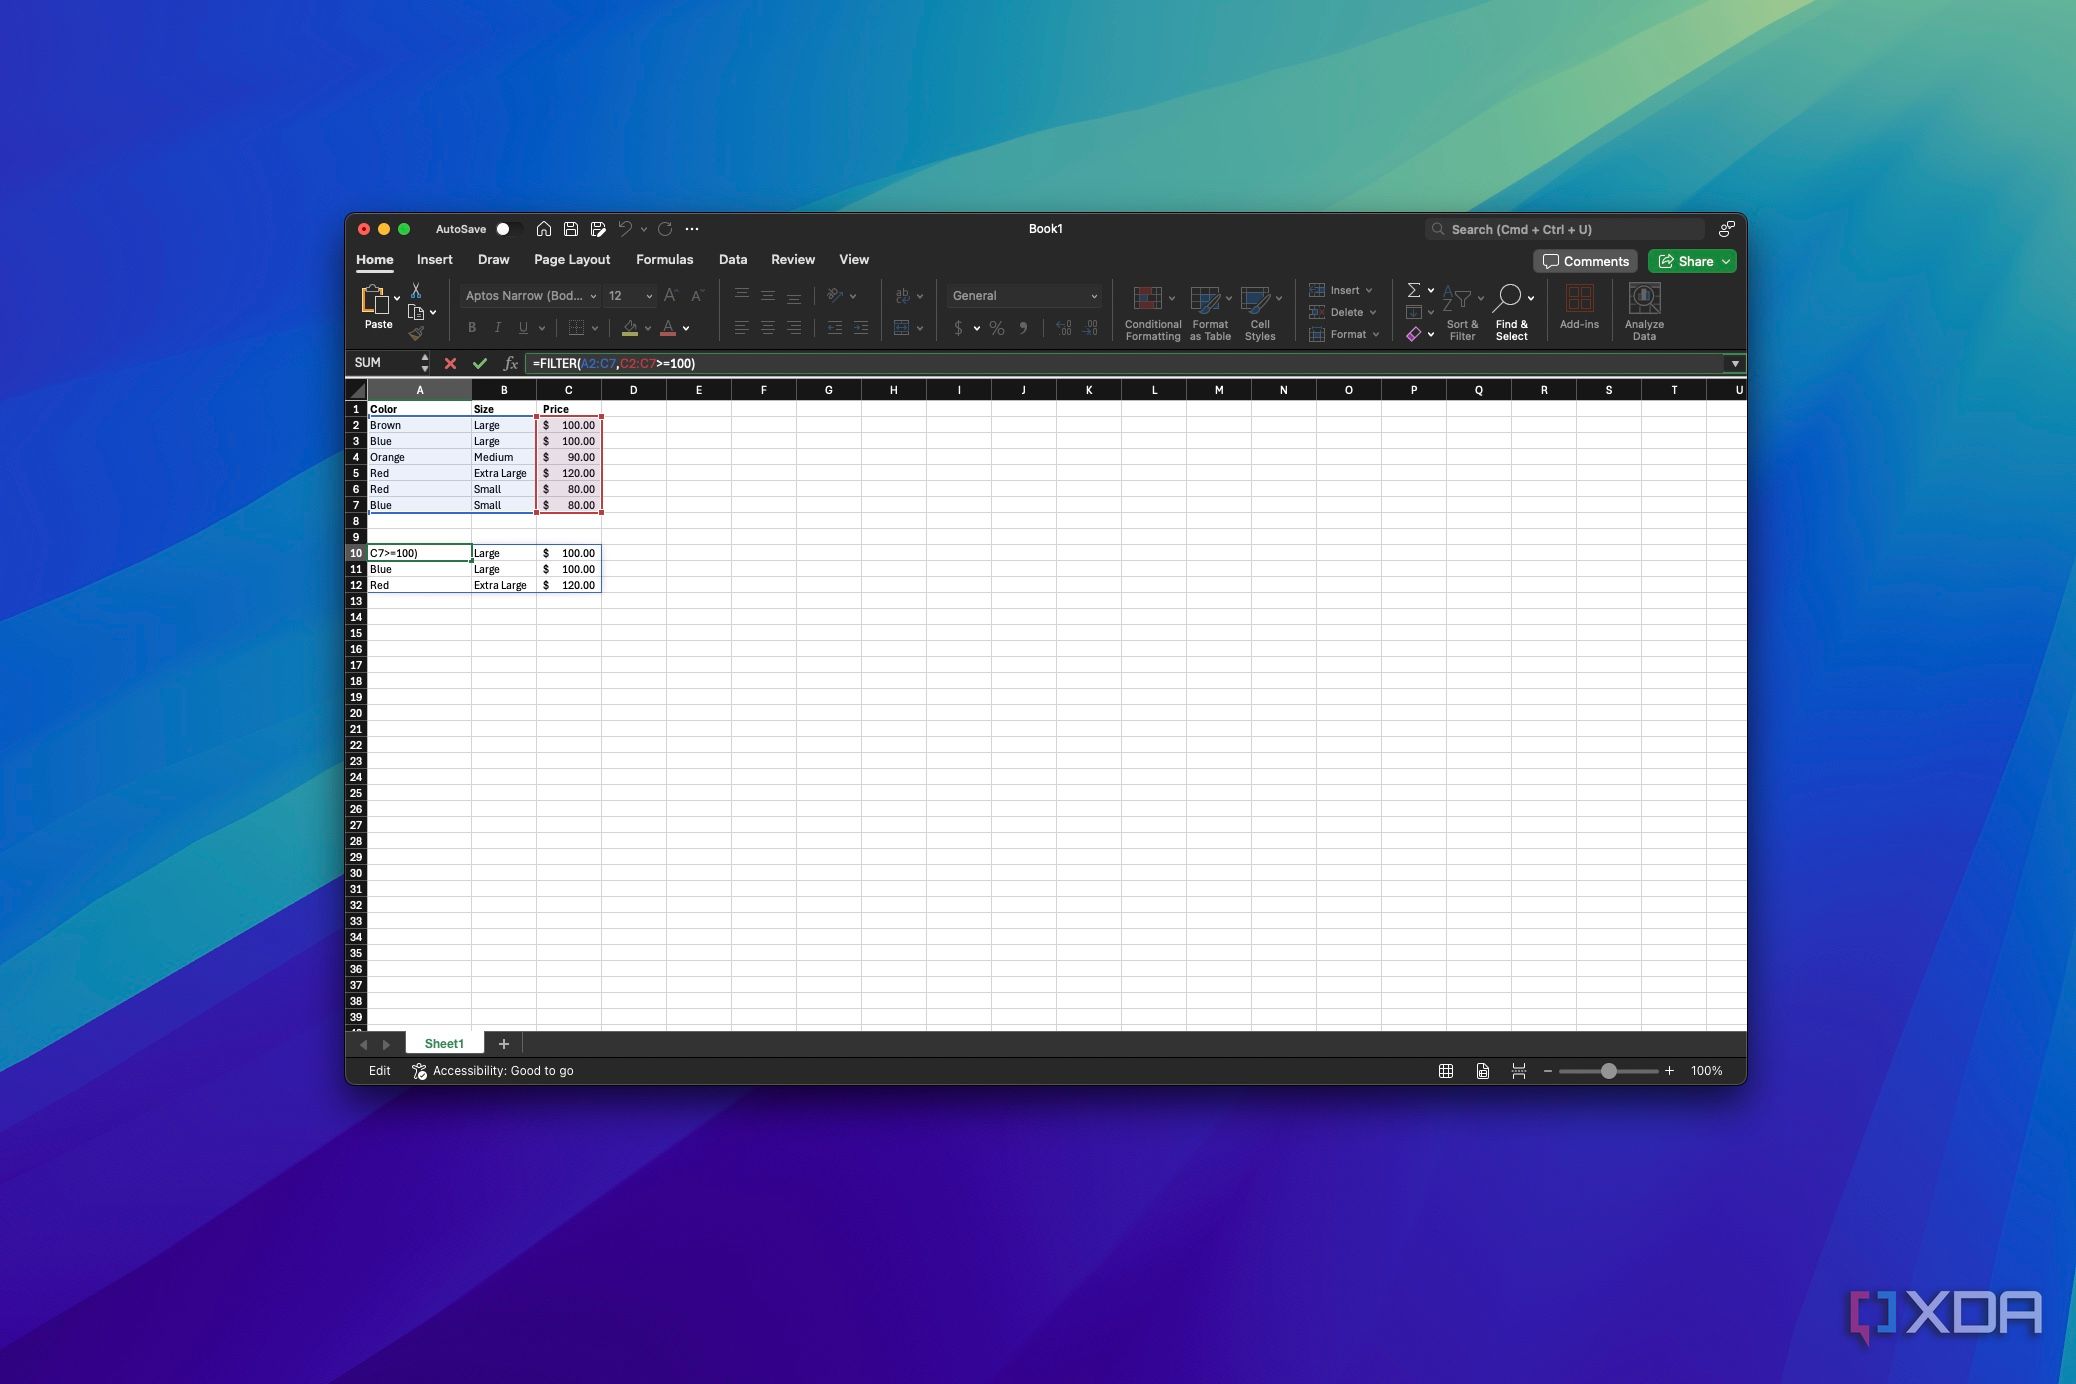Open the Add-ins button

[1579, 306]
